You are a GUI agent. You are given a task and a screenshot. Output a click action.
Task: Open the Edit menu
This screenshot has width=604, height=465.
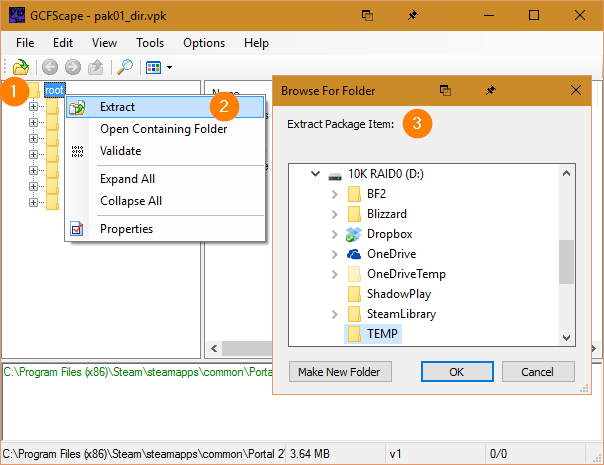tap(63, 43)
